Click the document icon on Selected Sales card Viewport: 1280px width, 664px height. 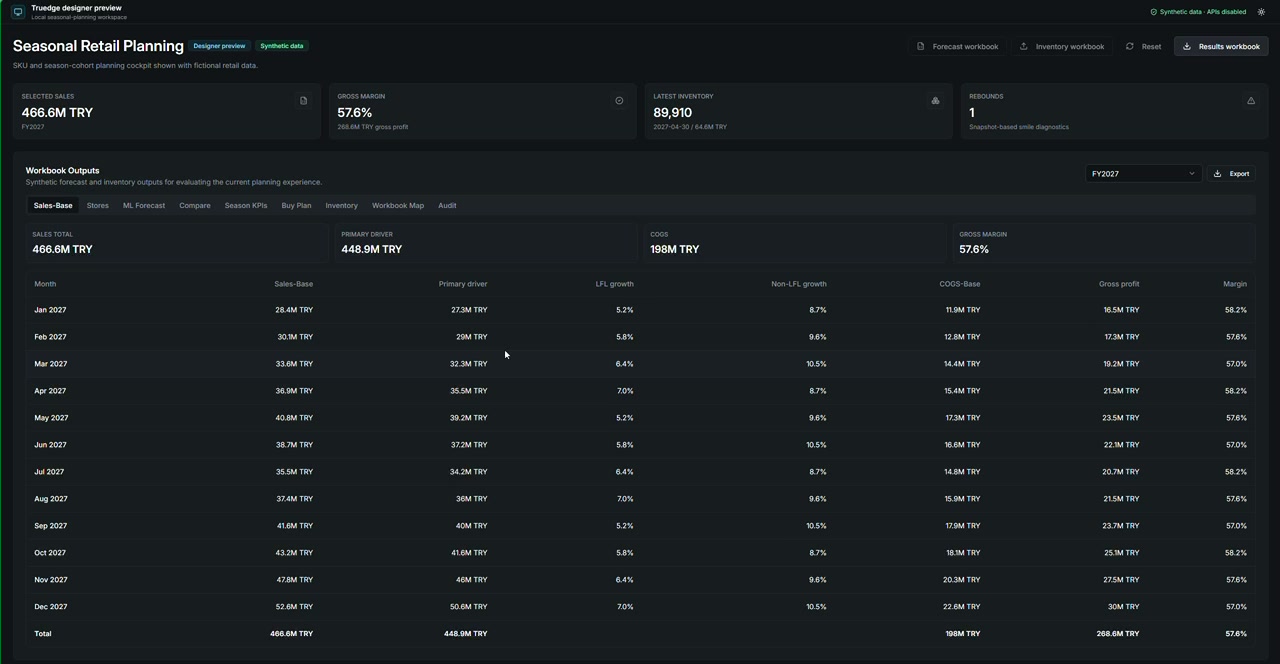pos(303,101)
